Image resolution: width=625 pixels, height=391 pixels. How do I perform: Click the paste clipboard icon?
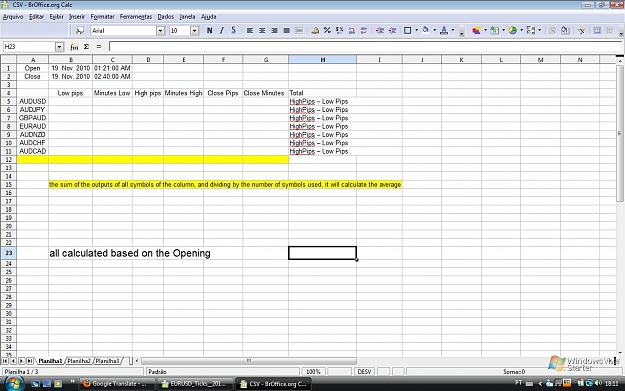(x=565, y=30)
